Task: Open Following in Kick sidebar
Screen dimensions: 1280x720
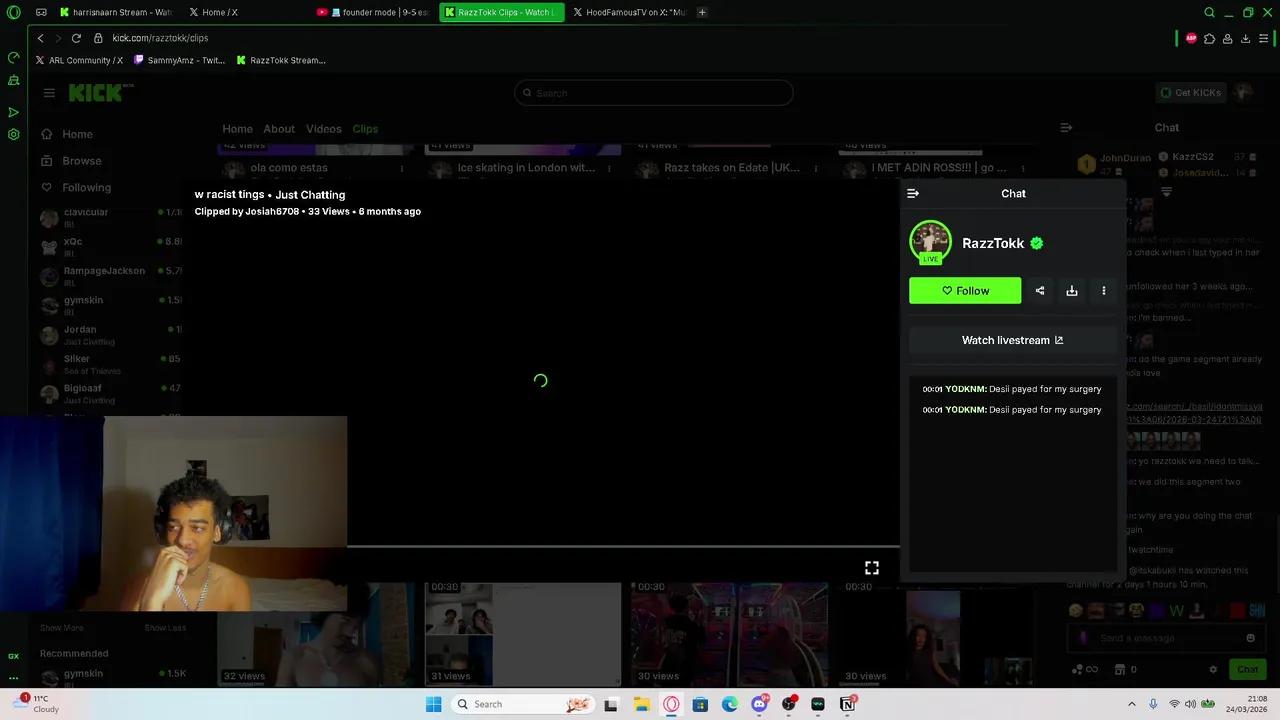Action: pyautogui.click(x=86, y=188)
